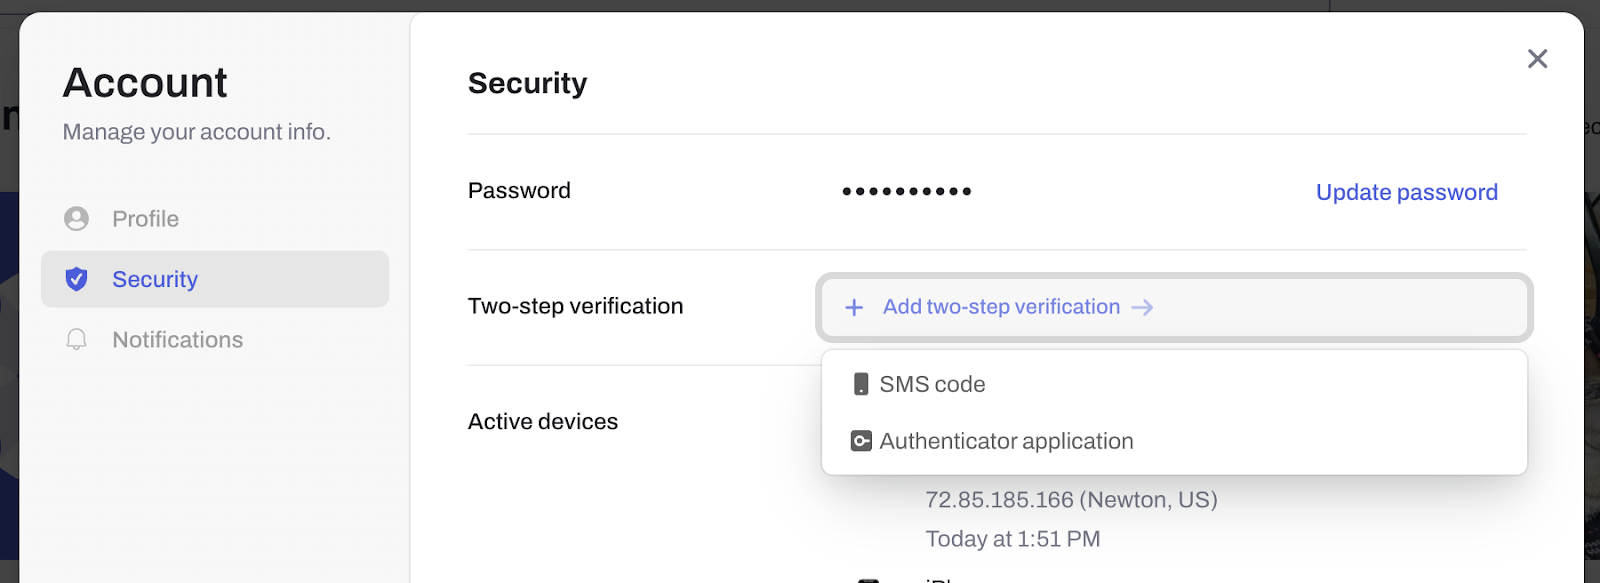Click the Profile person icon
This screenshot has width=1600, height=583.
76,219
